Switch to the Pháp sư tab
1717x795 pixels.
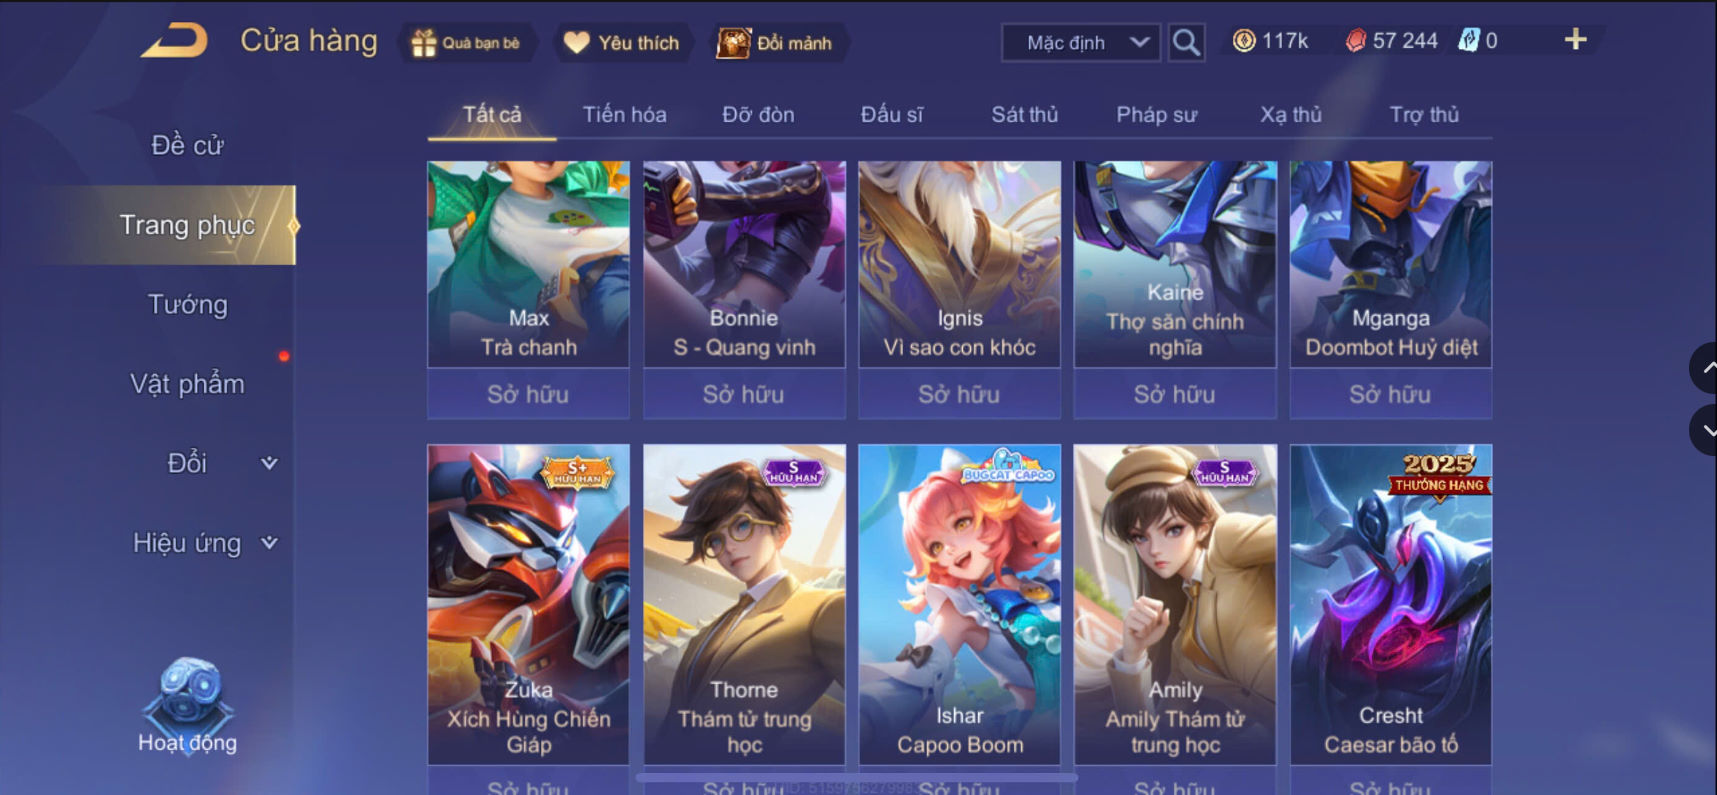pyautogui.click(x=1156, y=114)
